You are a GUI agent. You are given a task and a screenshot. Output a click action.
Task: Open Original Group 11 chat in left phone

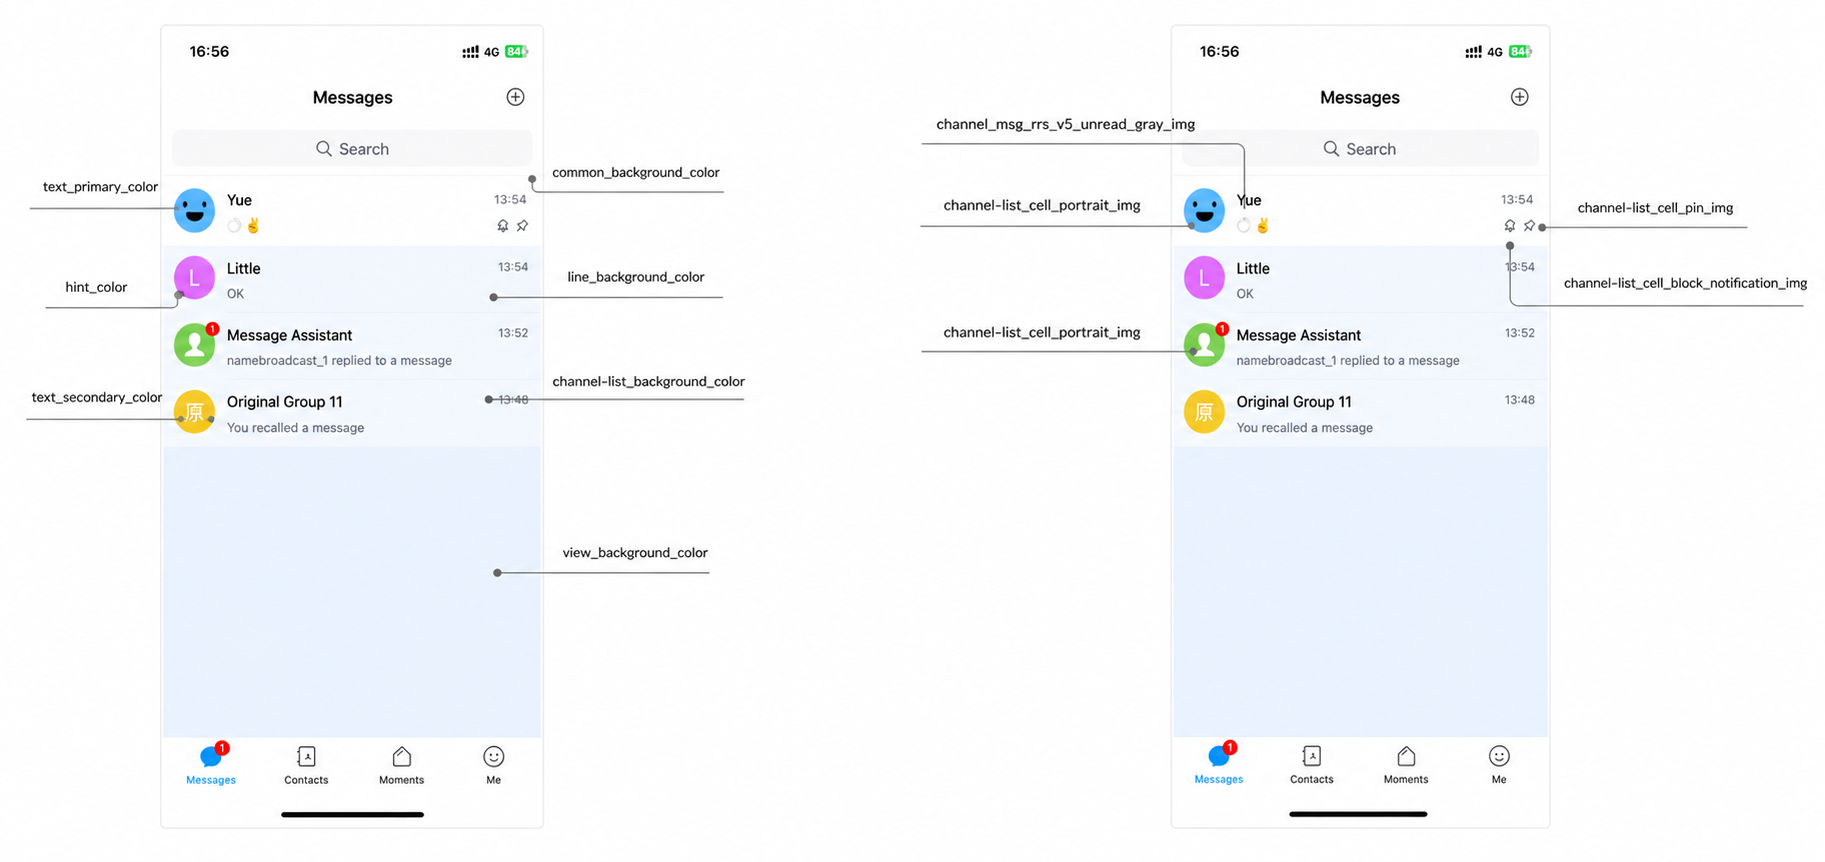click(352, 413)
